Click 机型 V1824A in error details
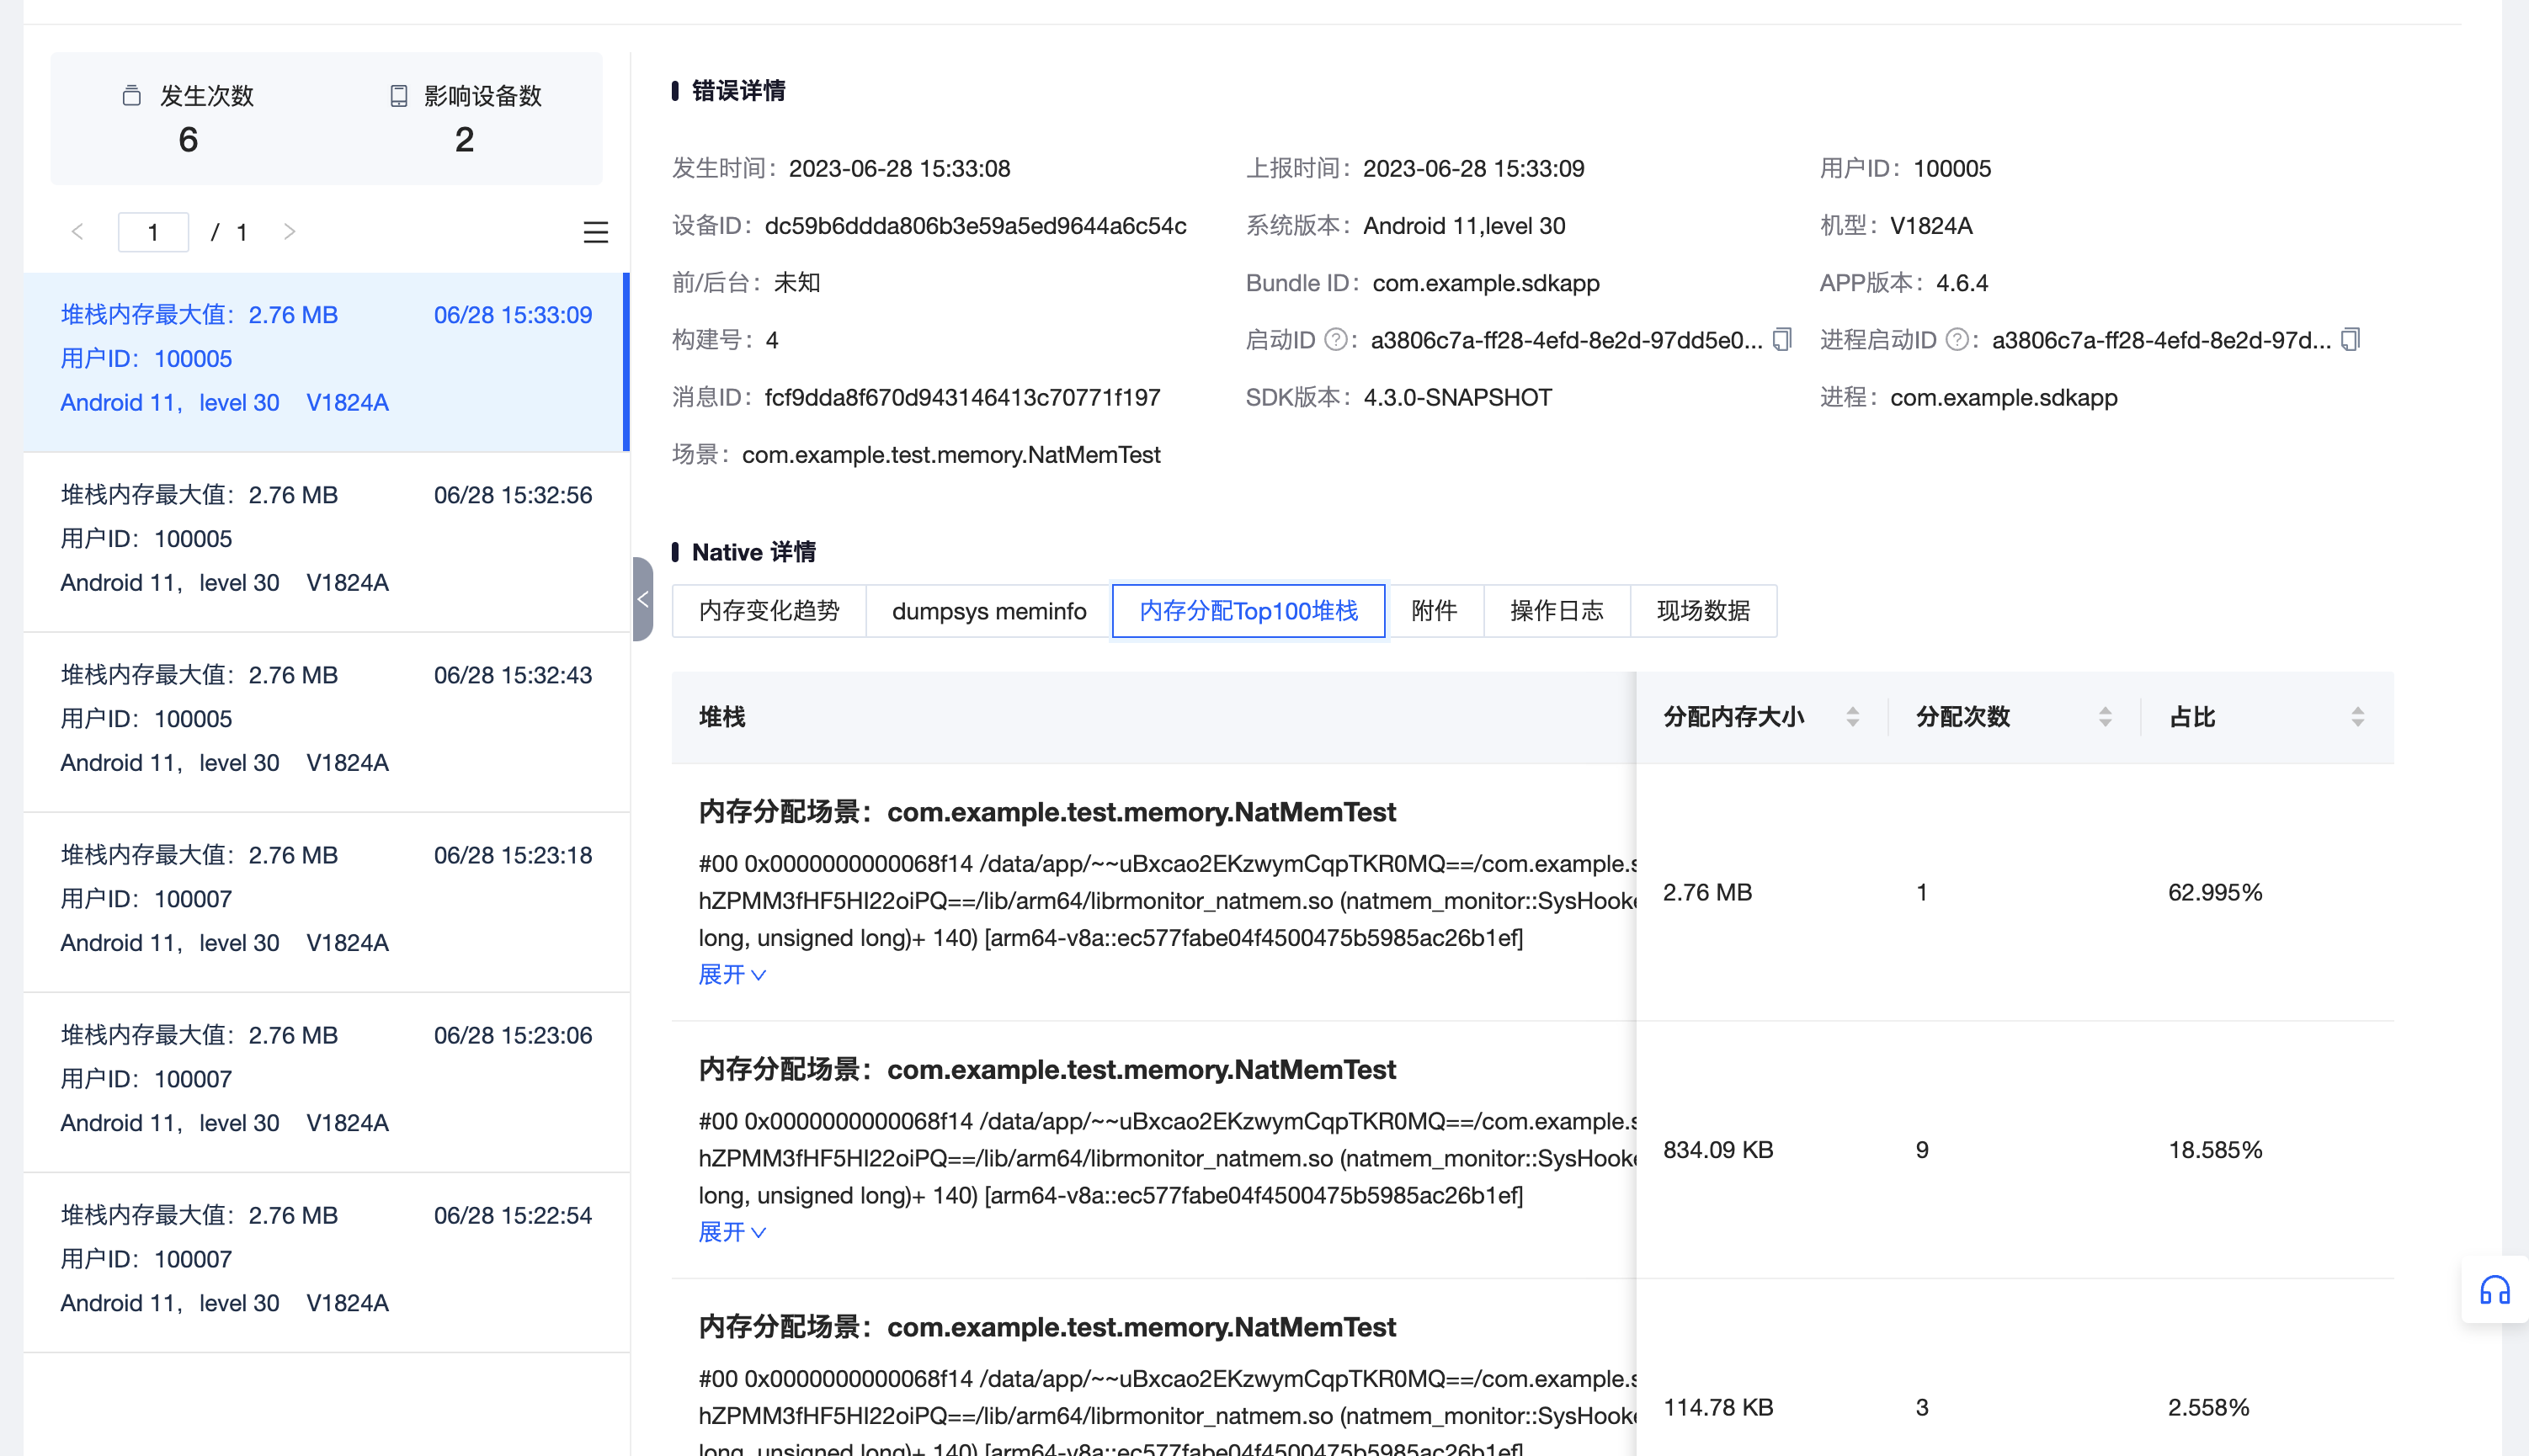 click(1931, 226)
